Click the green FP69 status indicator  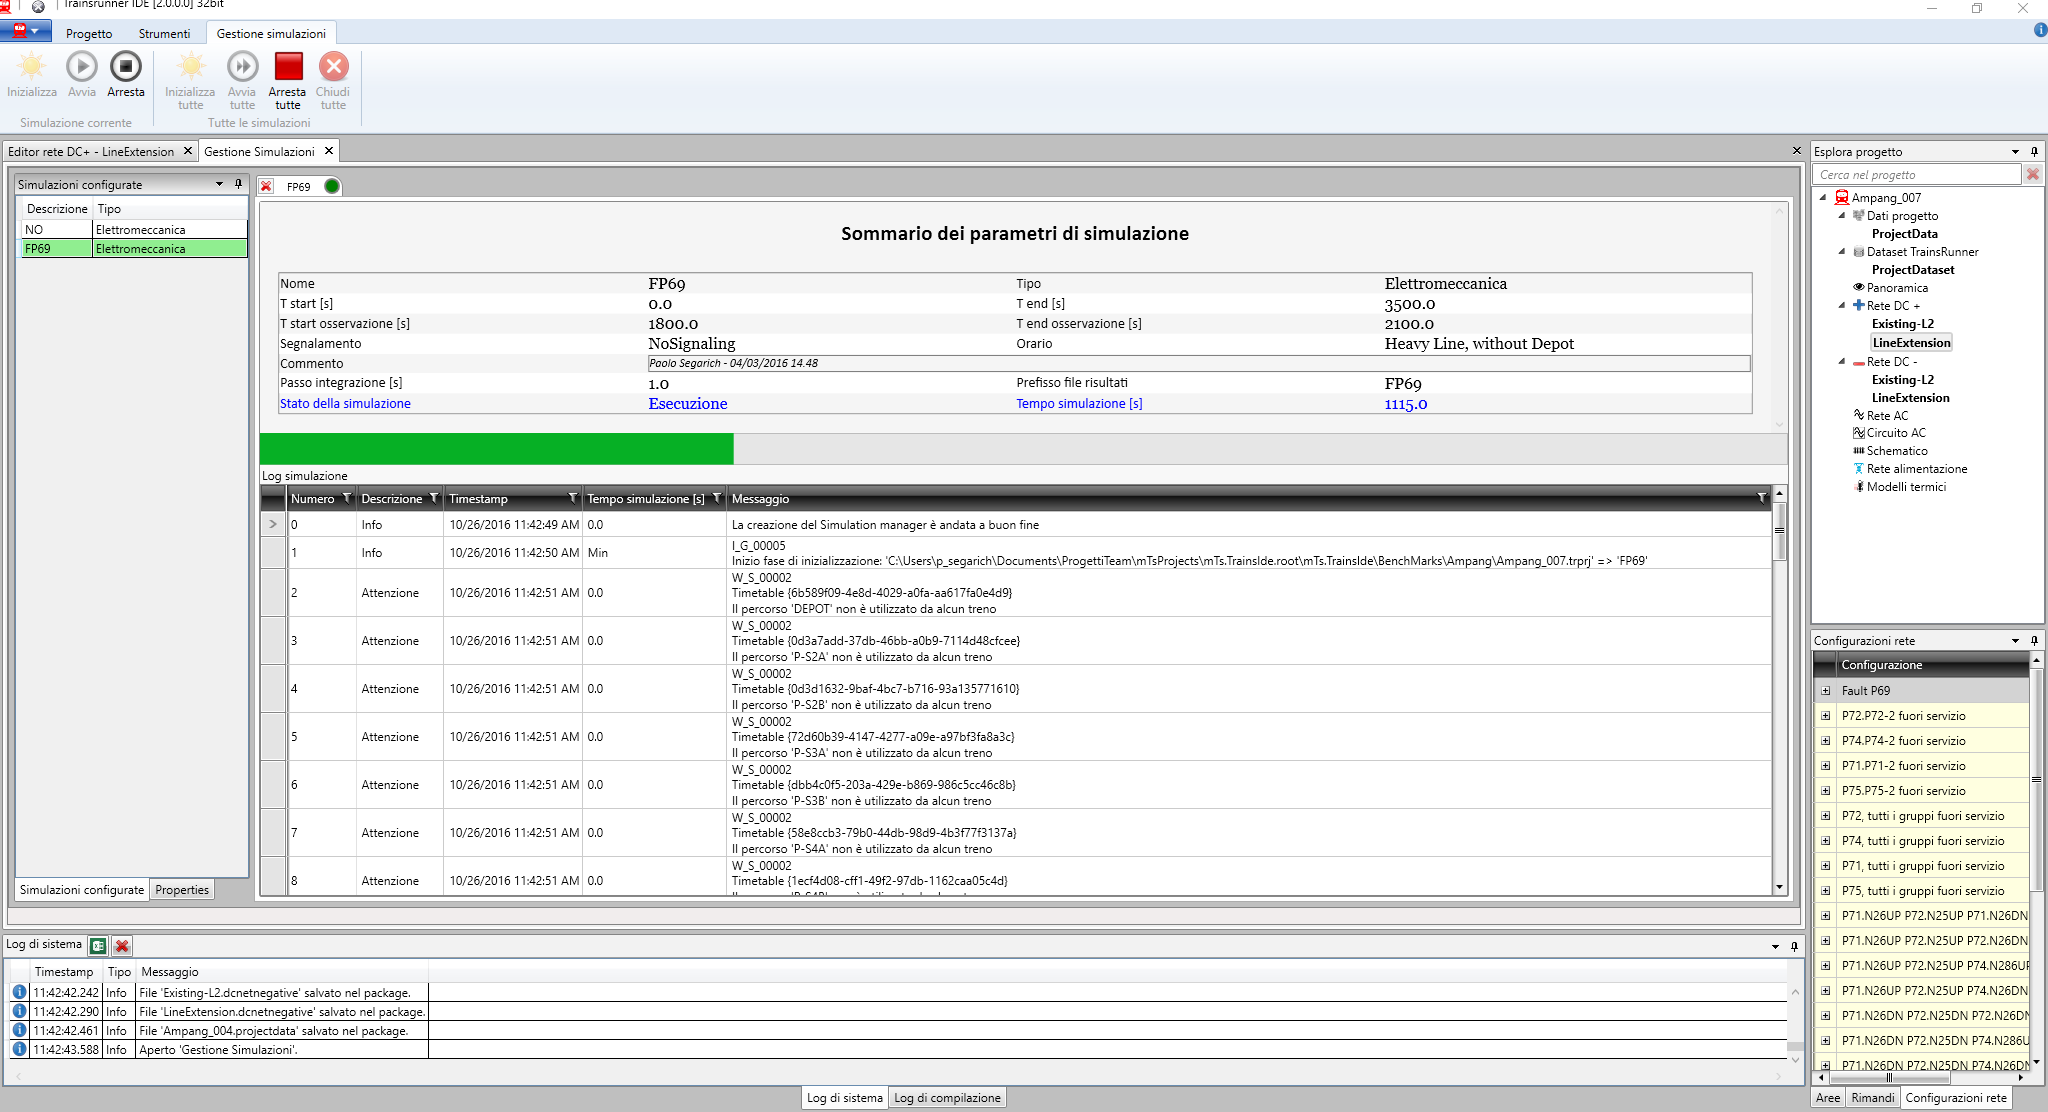(x=332, y=186)
